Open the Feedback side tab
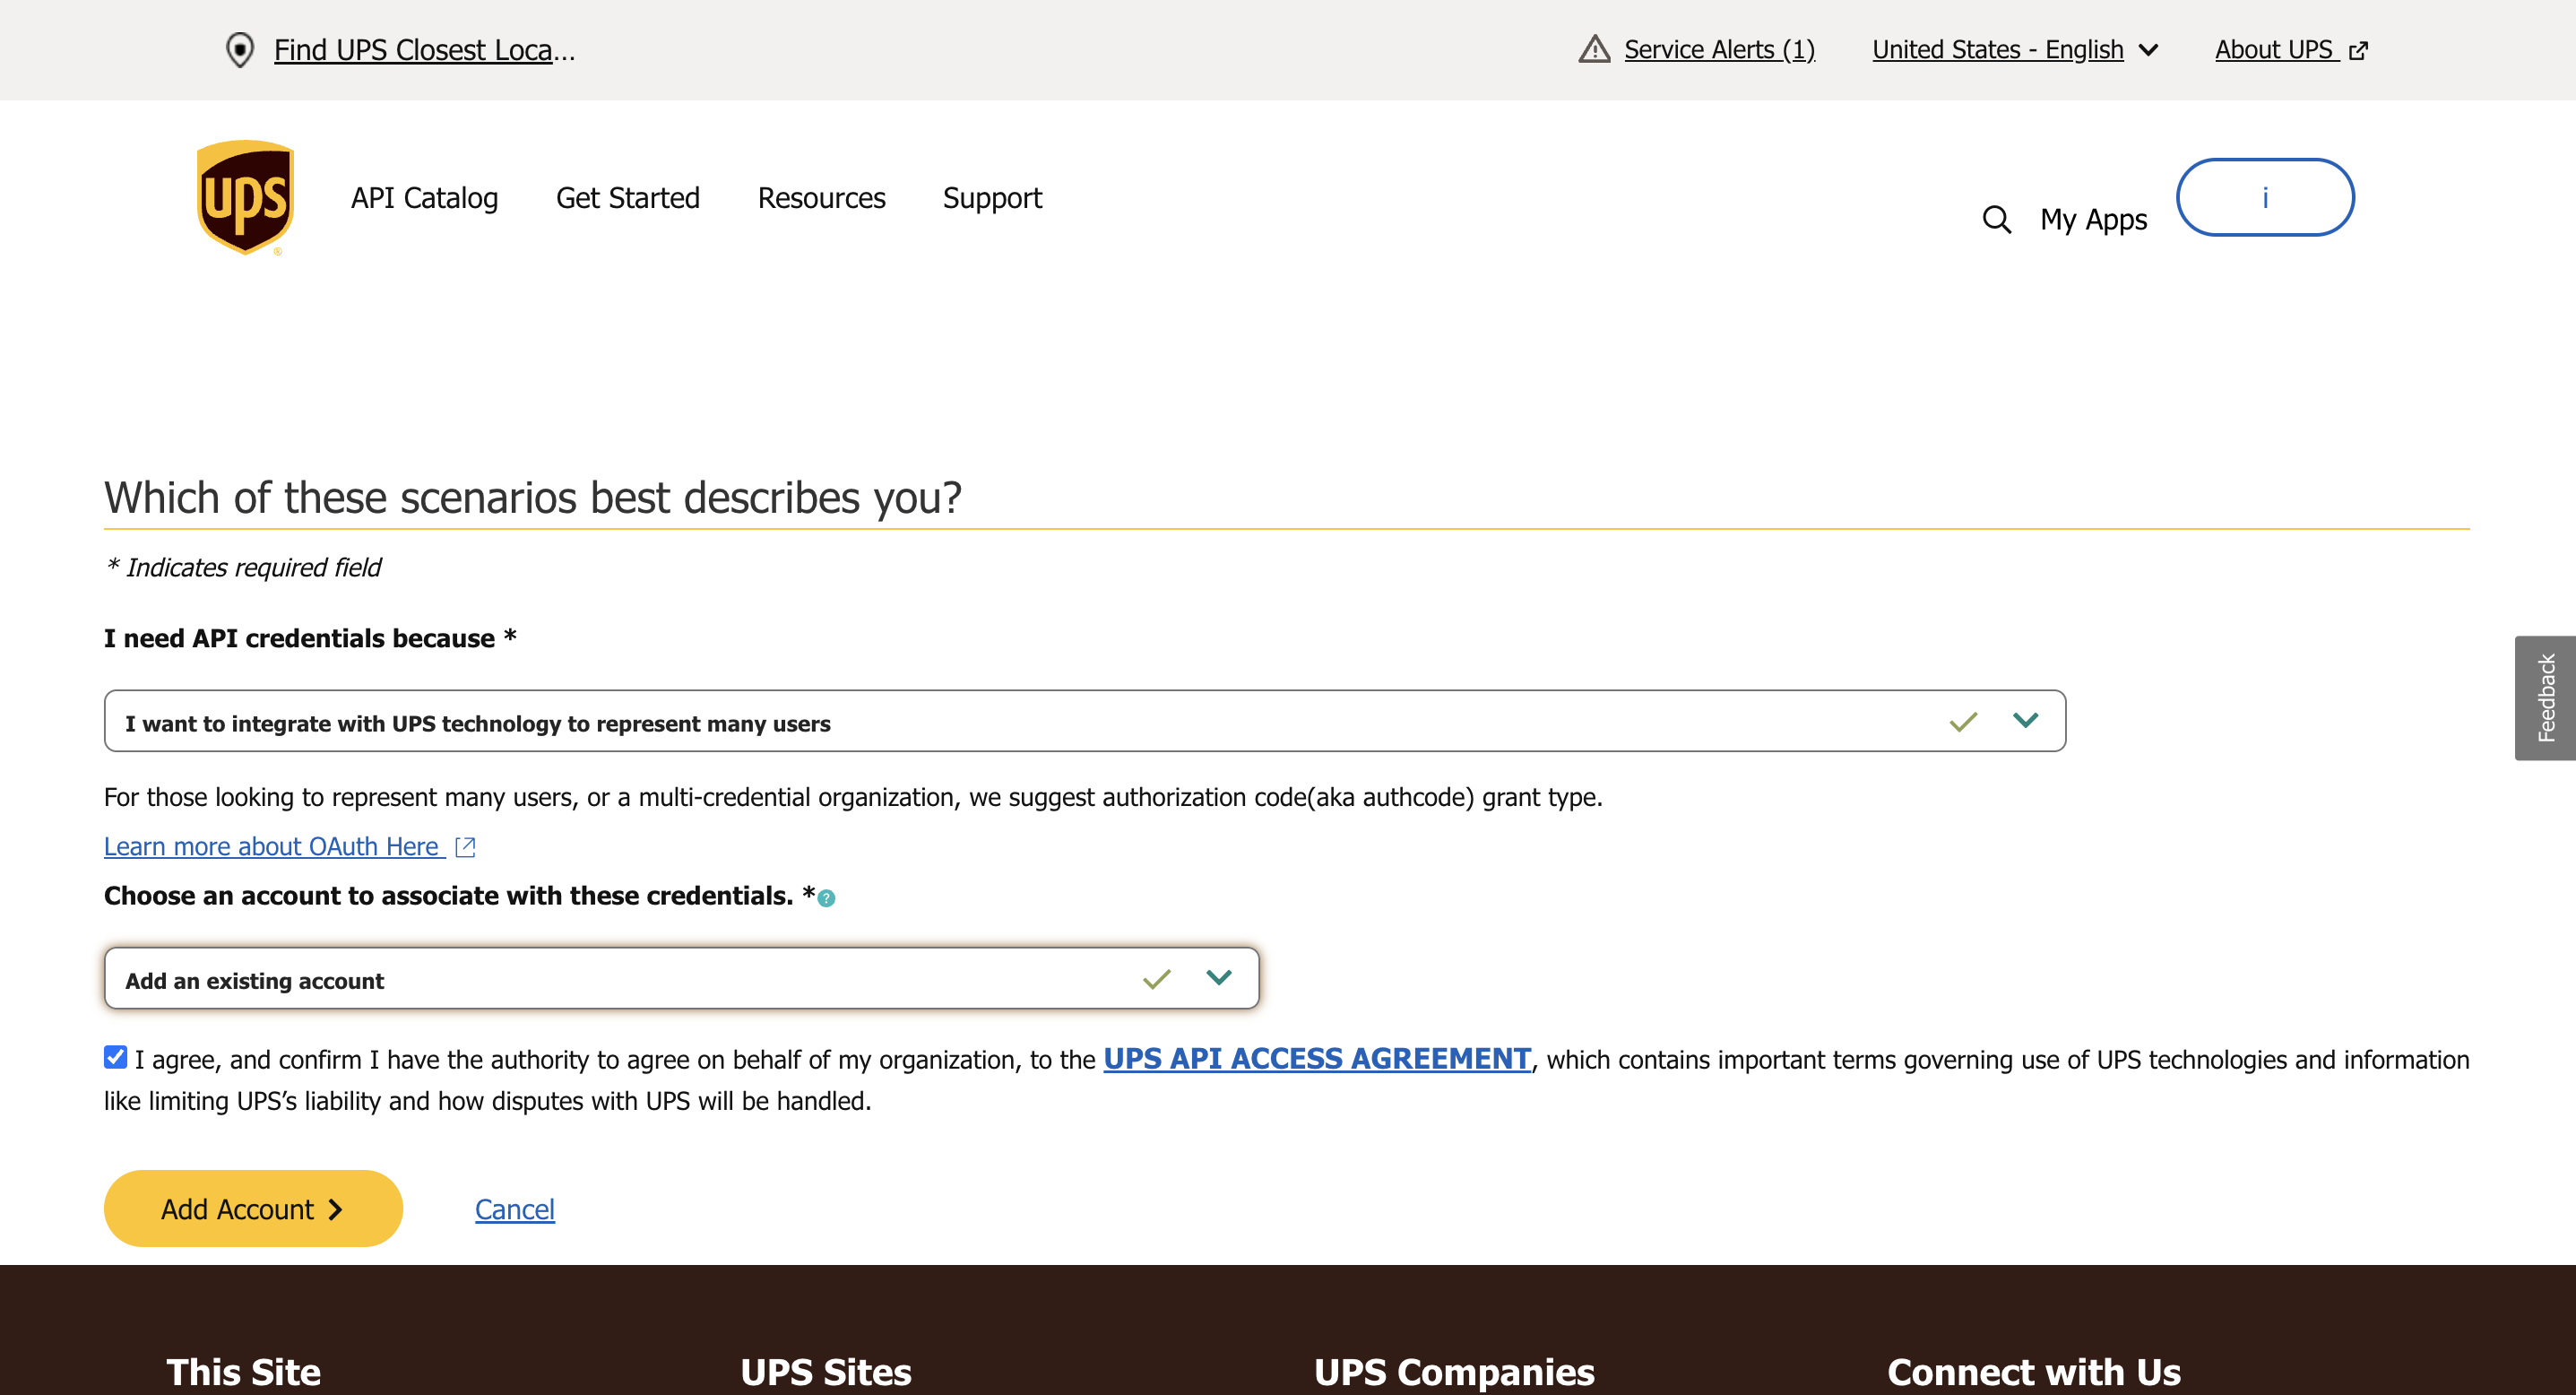The height and width of the screenshot is (1395, 2576). 2545,697
